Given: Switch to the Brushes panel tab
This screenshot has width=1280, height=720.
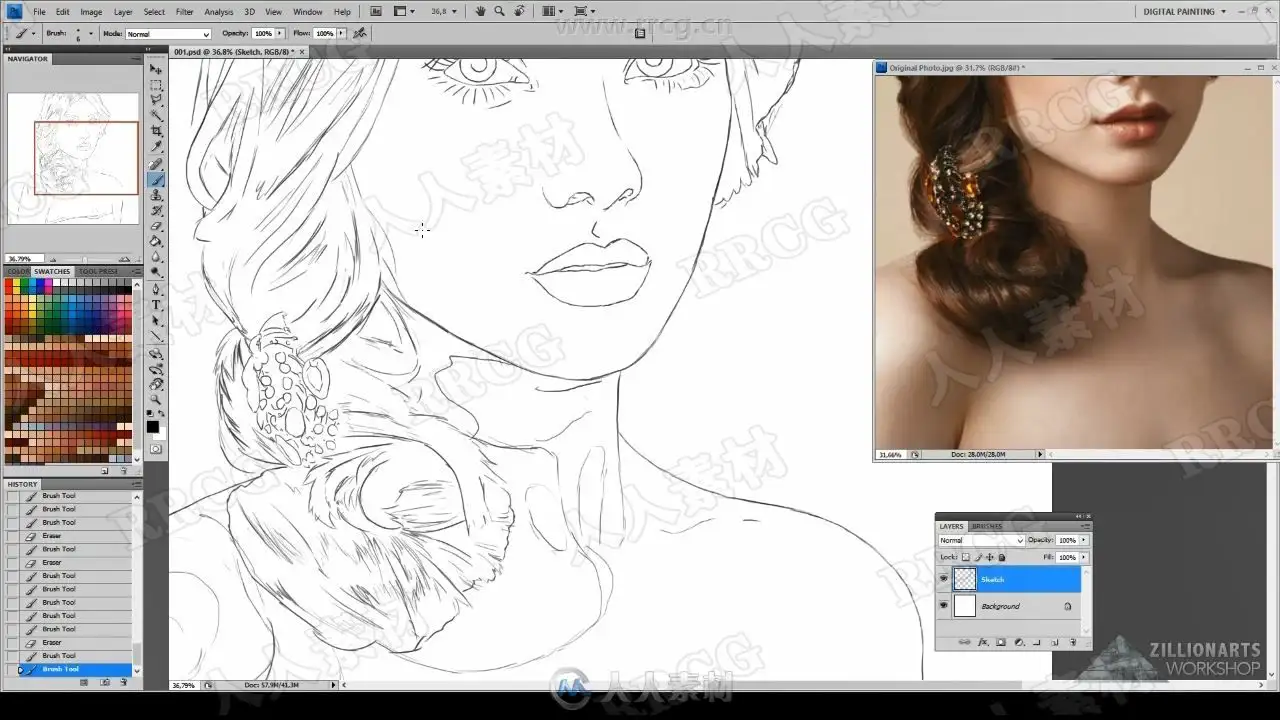Looking at the screenshot, I should tap(987, 526).
